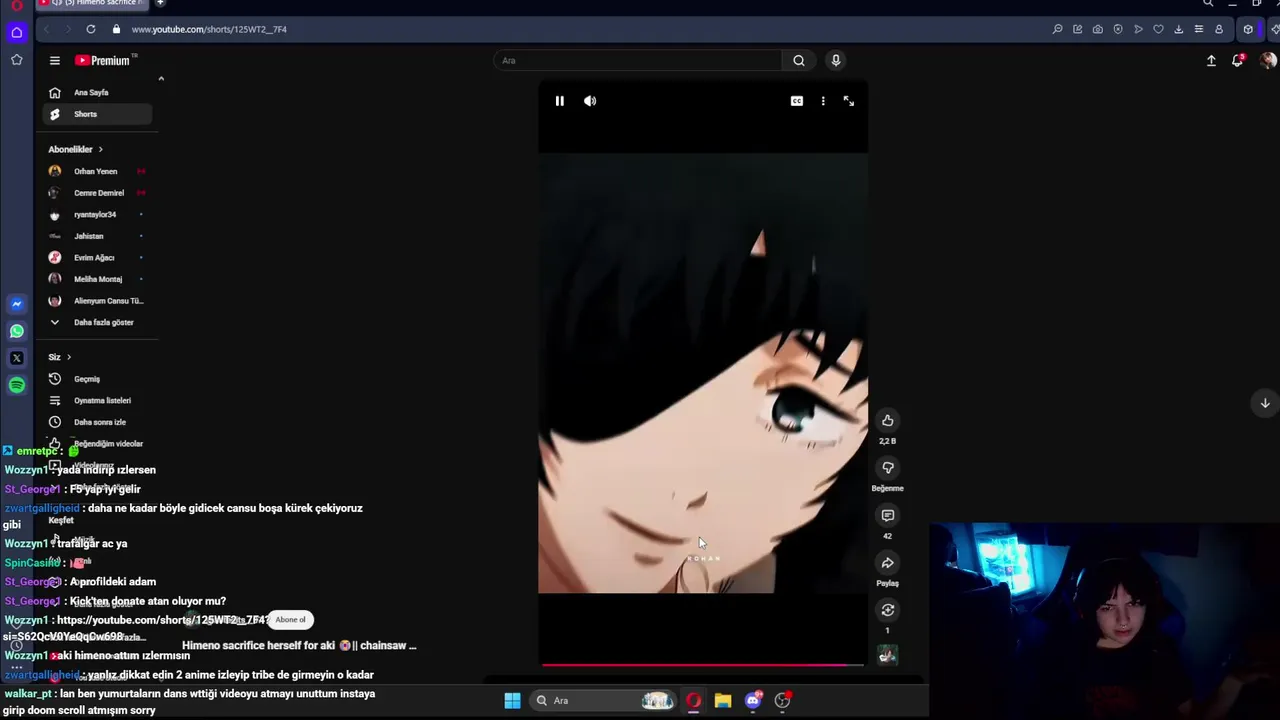Toggle closed captions on the Short

(797, 101)
